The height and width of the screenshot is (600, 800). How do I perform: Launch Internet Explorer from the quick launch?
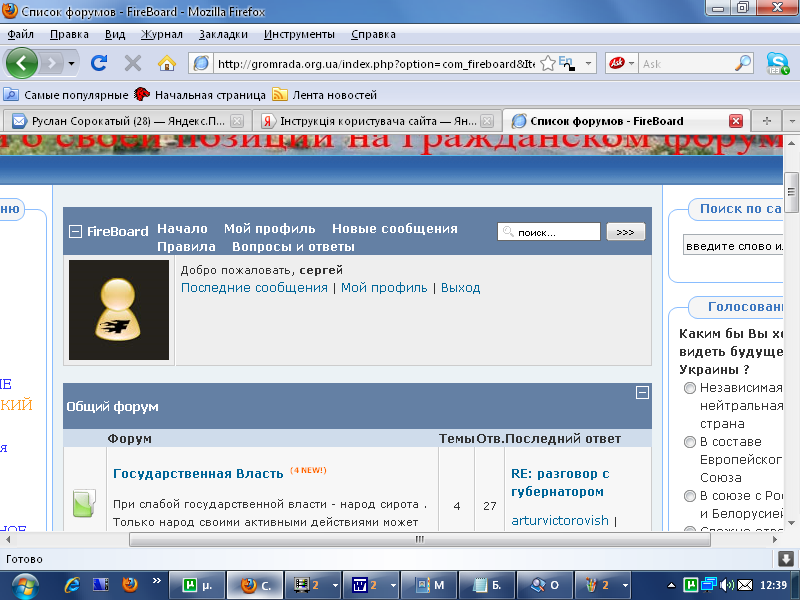72,585
